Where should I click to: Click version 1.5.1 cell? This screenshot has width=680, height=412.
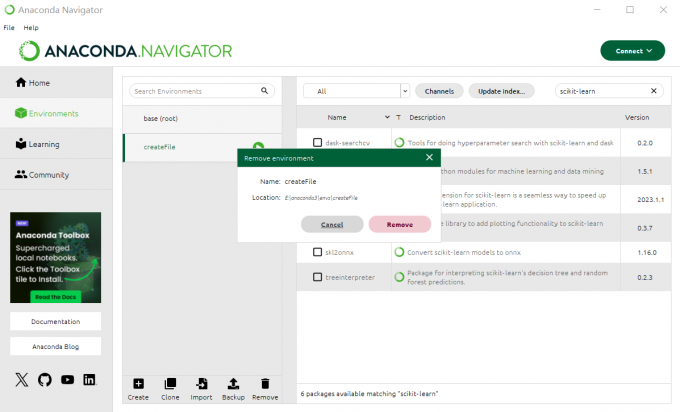(645, 171)
